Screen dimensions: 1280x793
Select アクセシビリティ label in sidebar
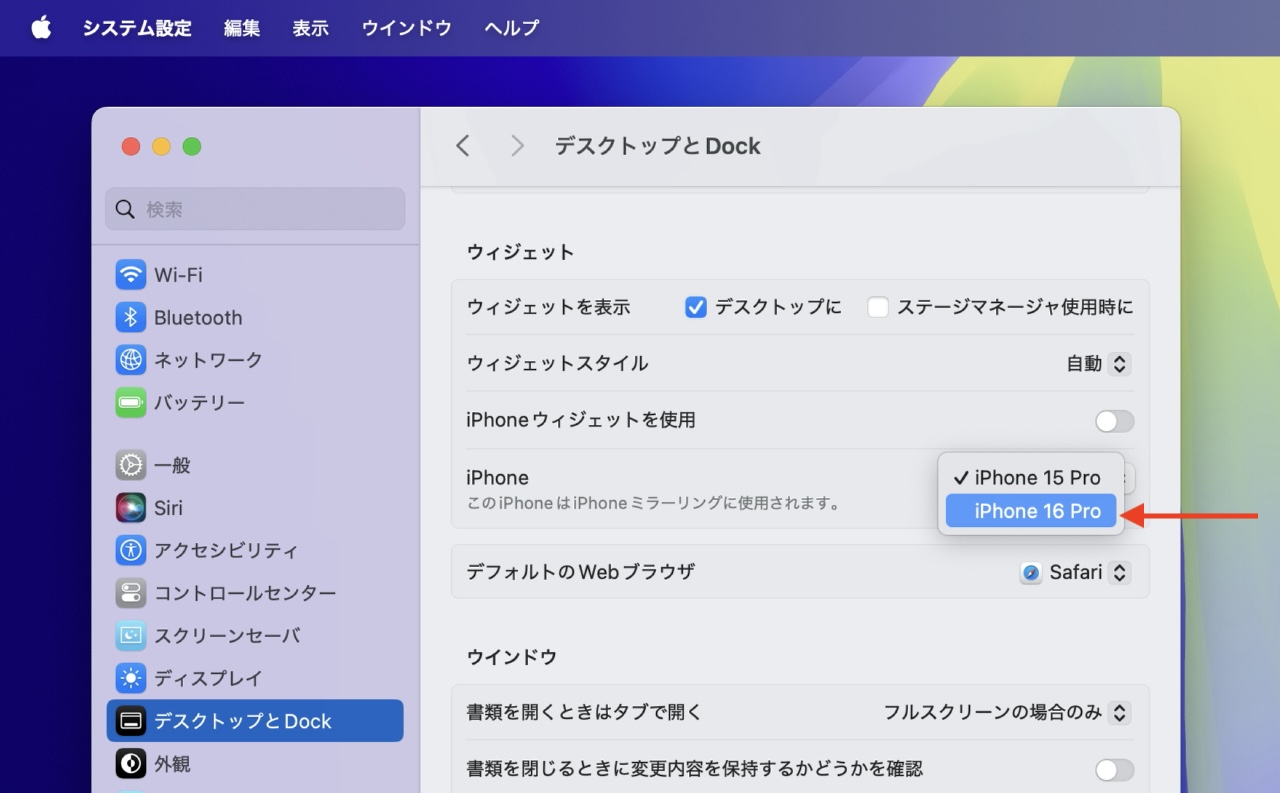coord(226,550)
